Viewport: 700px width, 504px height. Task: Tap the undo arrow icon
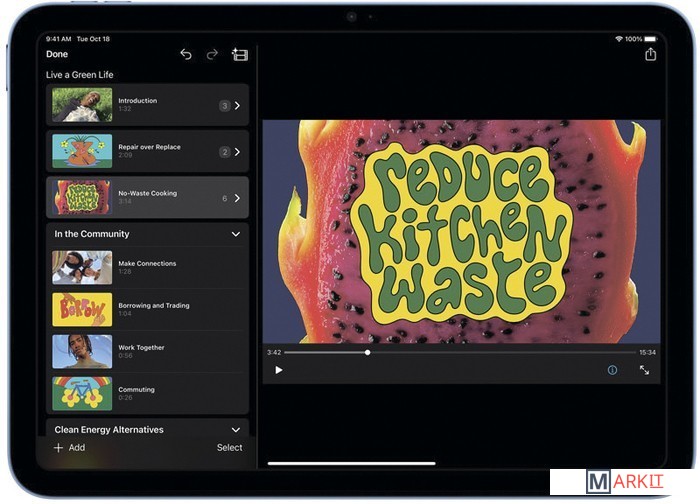[x=186, y=54]
